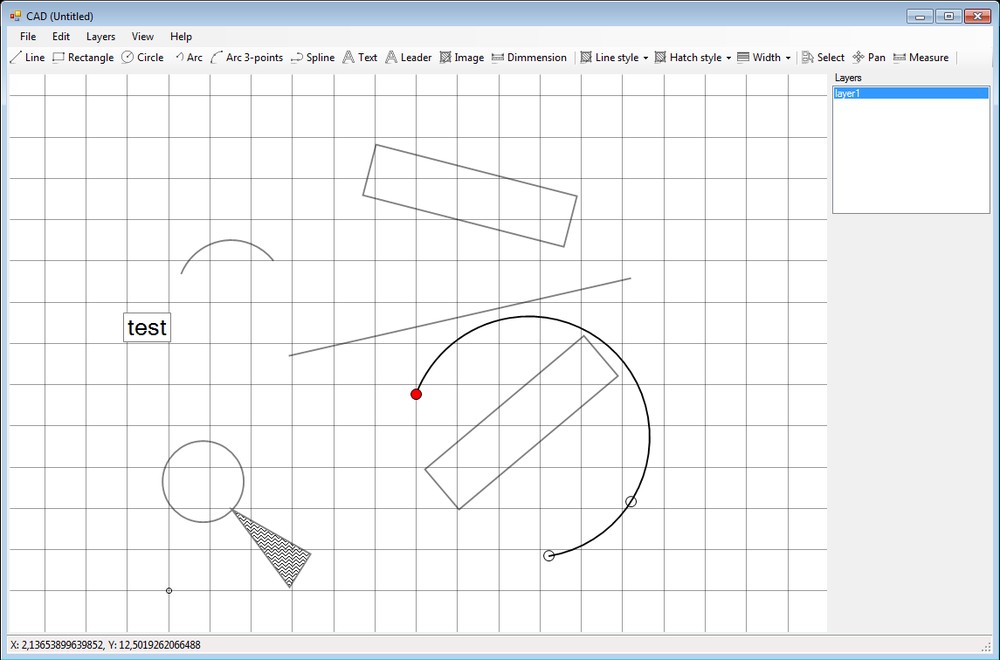1000x660 pixels.
Task: Click the CAD application icon in title bar
Action: (15, 15)
